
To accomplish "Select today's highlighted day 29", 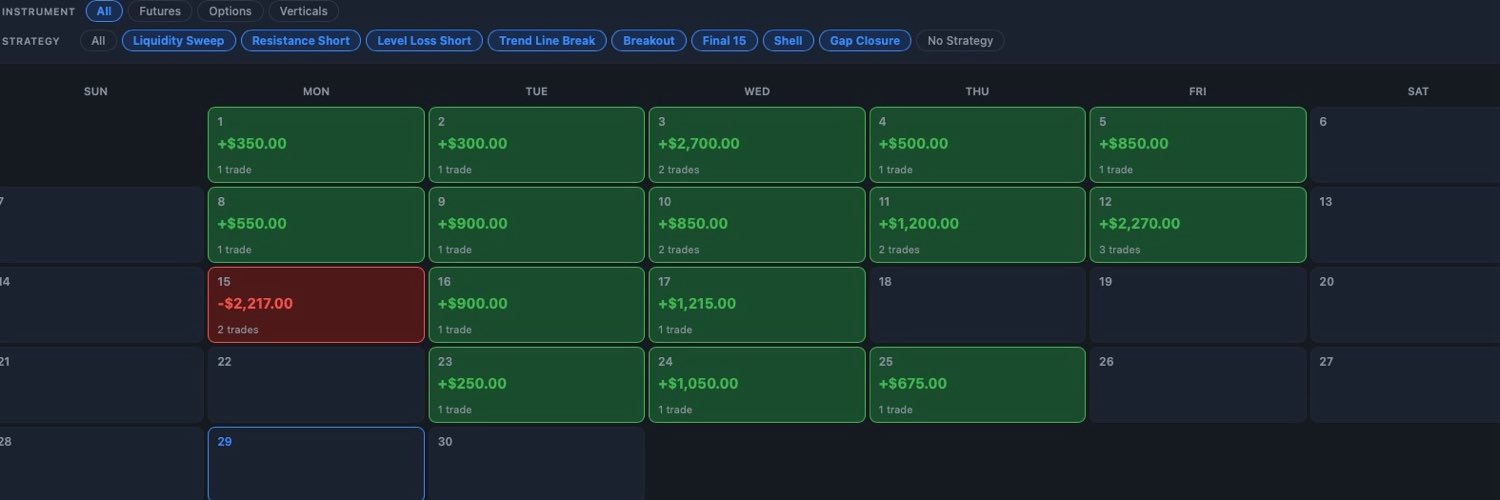I will 316,463.
